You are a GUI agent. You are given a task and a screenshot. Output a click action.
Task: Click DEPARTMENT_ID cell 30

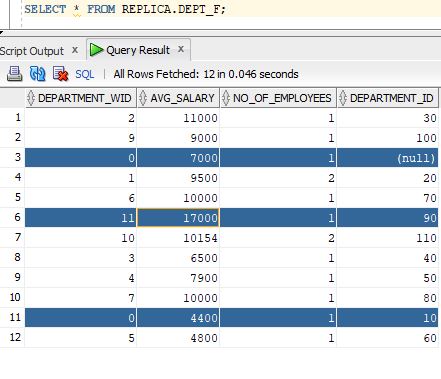coord(388,118)
